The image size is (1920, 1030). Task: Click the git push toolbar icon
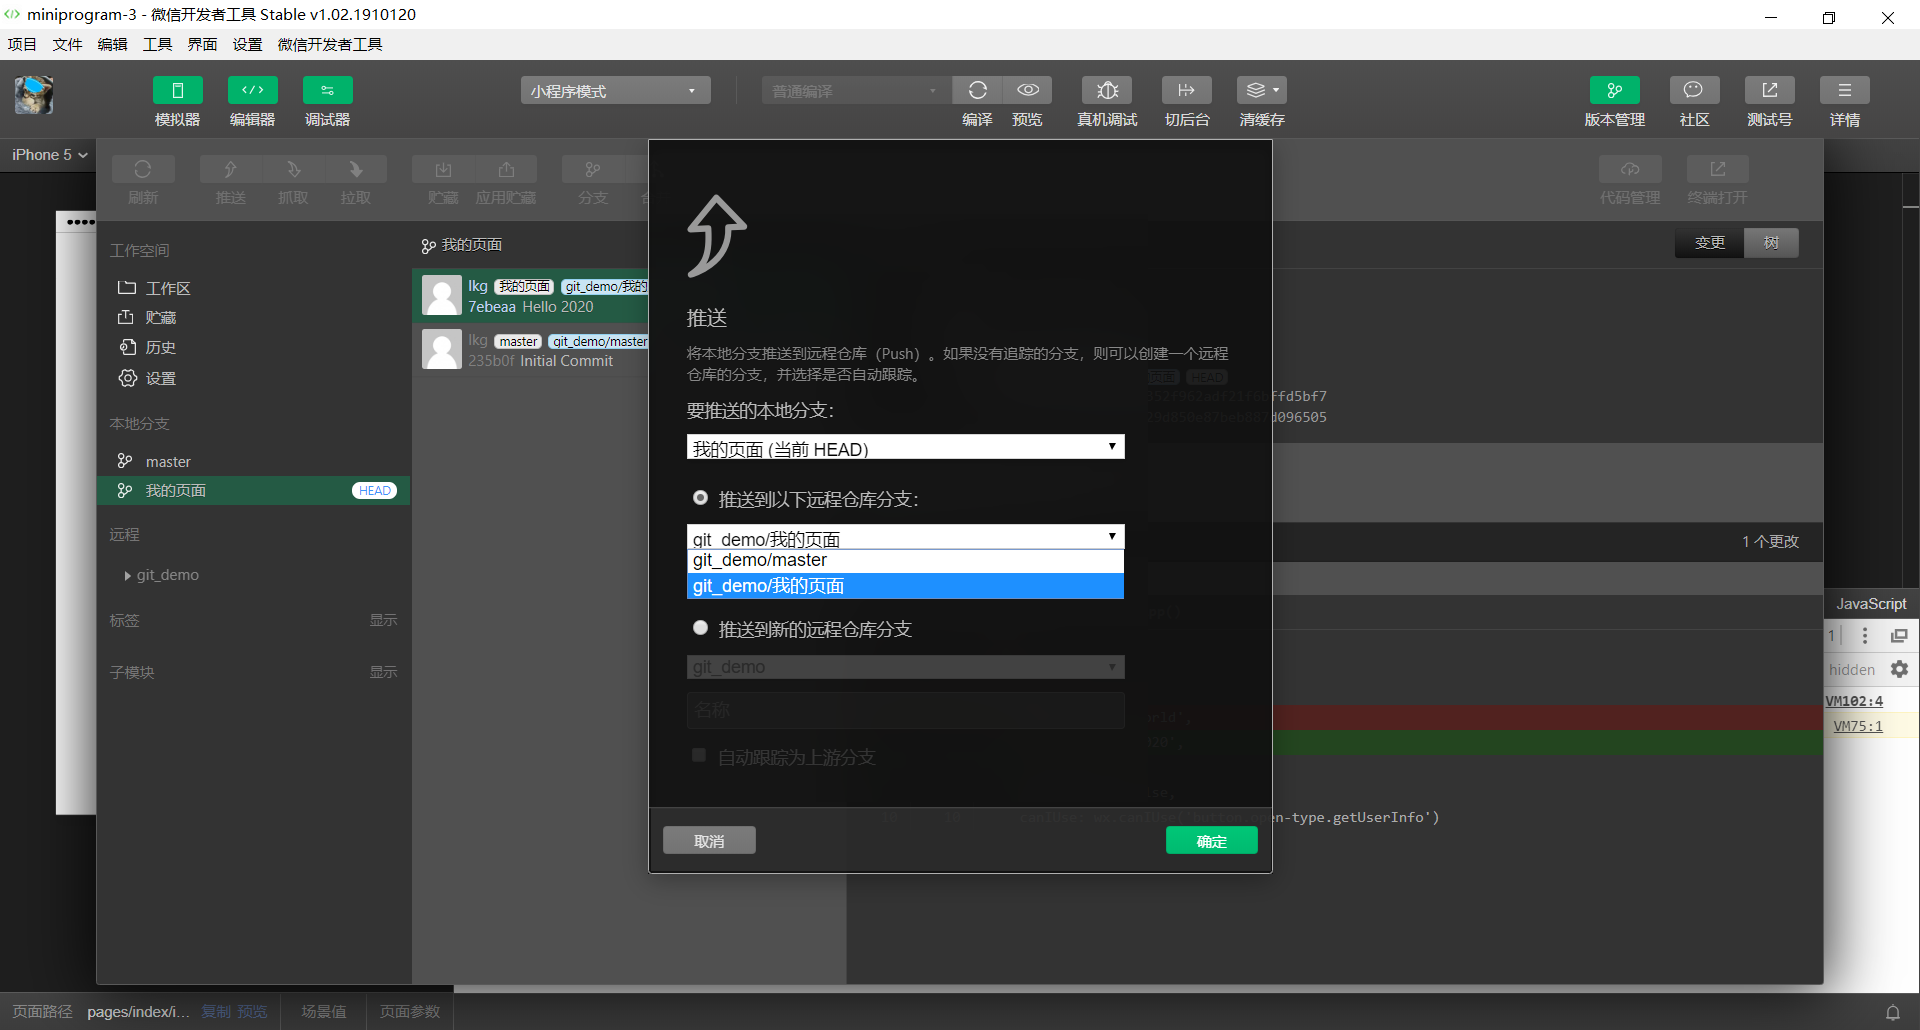231,169
